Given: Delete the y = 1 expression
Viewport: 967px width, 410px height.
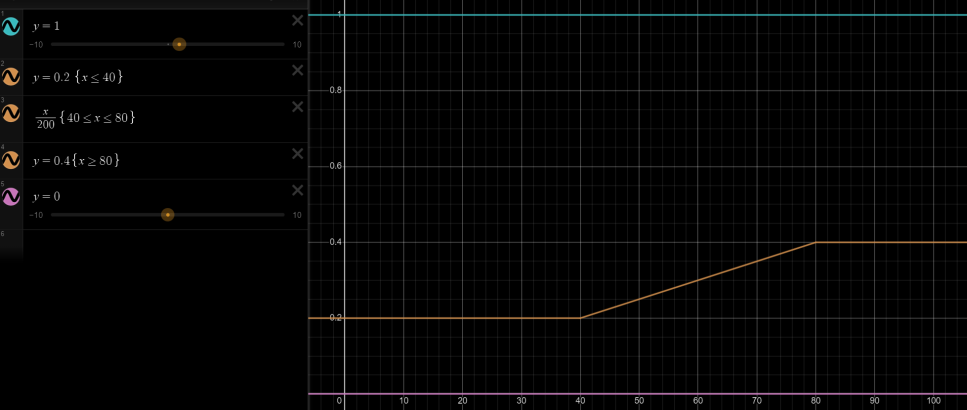Looking at the screenshot, I should pos(297,20).
